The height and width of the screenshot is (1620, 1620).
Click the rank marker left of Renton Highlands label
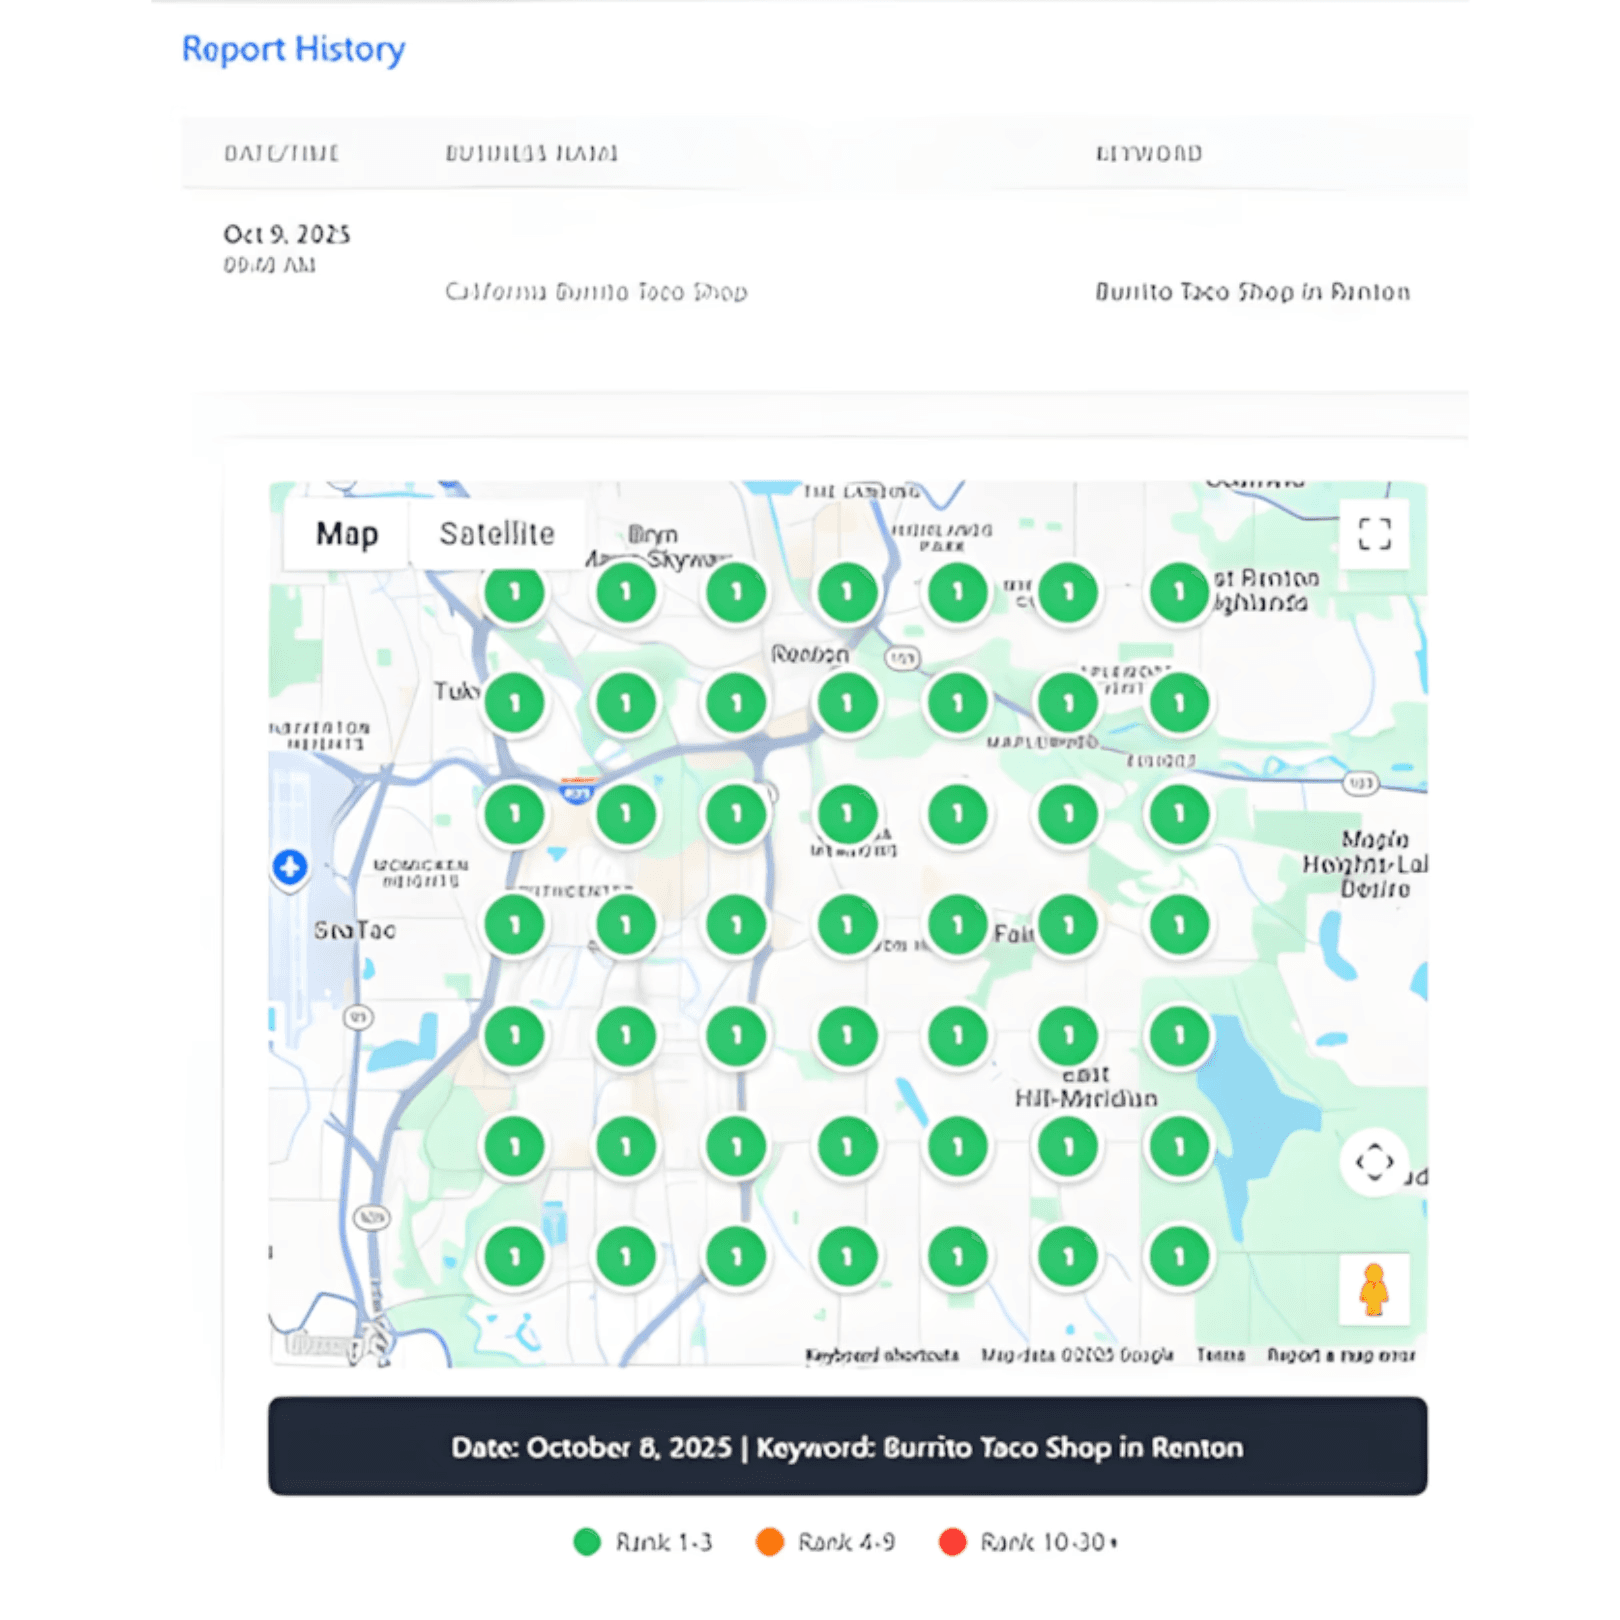tap(1179, 592)
